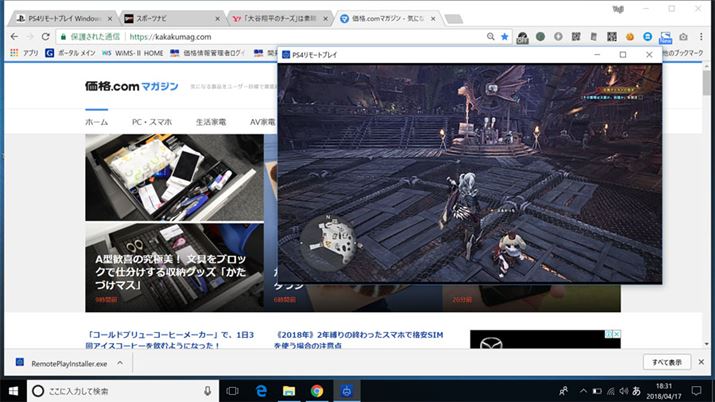Expand the RemotePlayInstaller.exe download options arrow
This screenshot has height=402, width=715.
(119, 362)
